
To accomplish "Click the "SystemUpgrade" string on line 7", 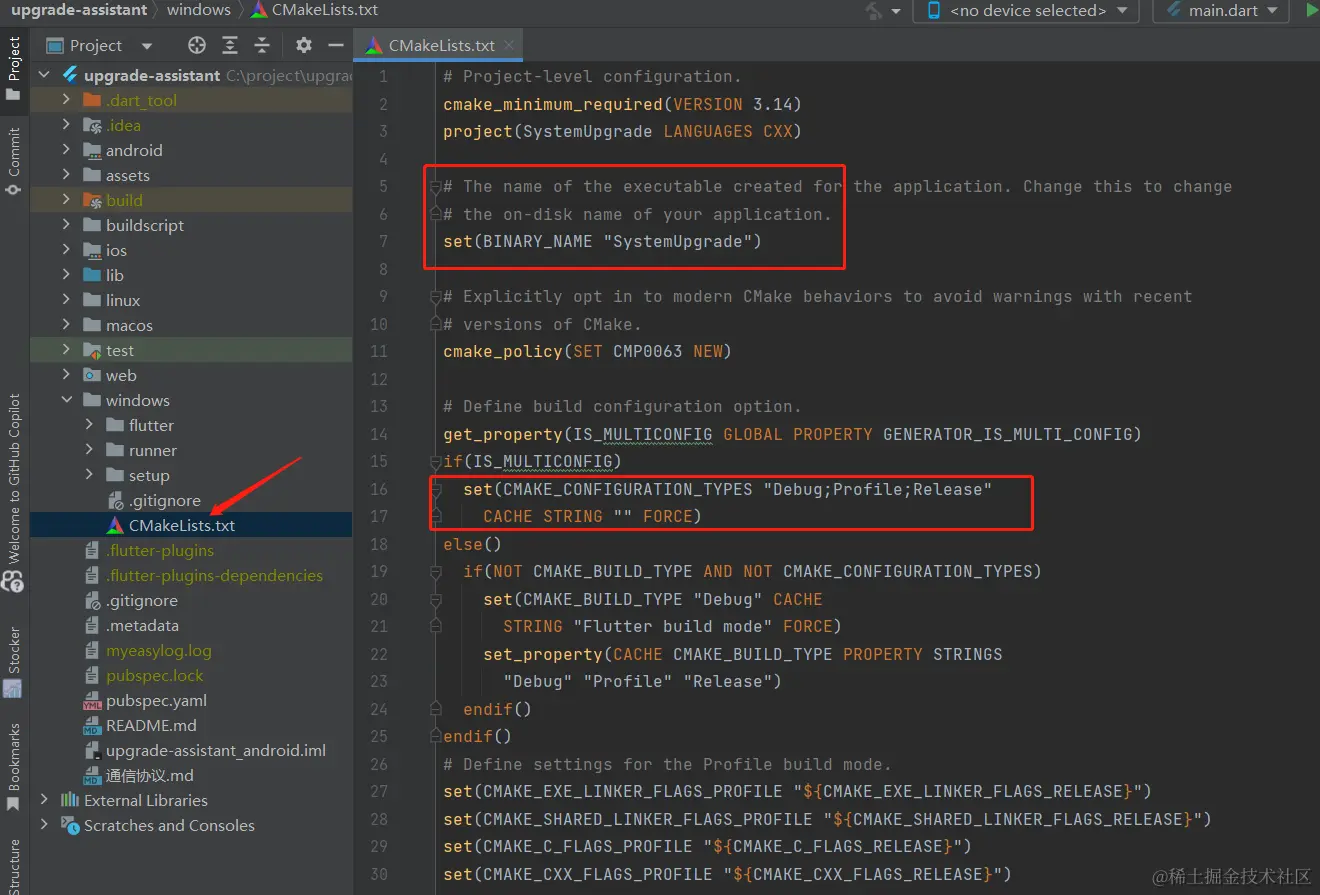I will [x=677, y=241].
